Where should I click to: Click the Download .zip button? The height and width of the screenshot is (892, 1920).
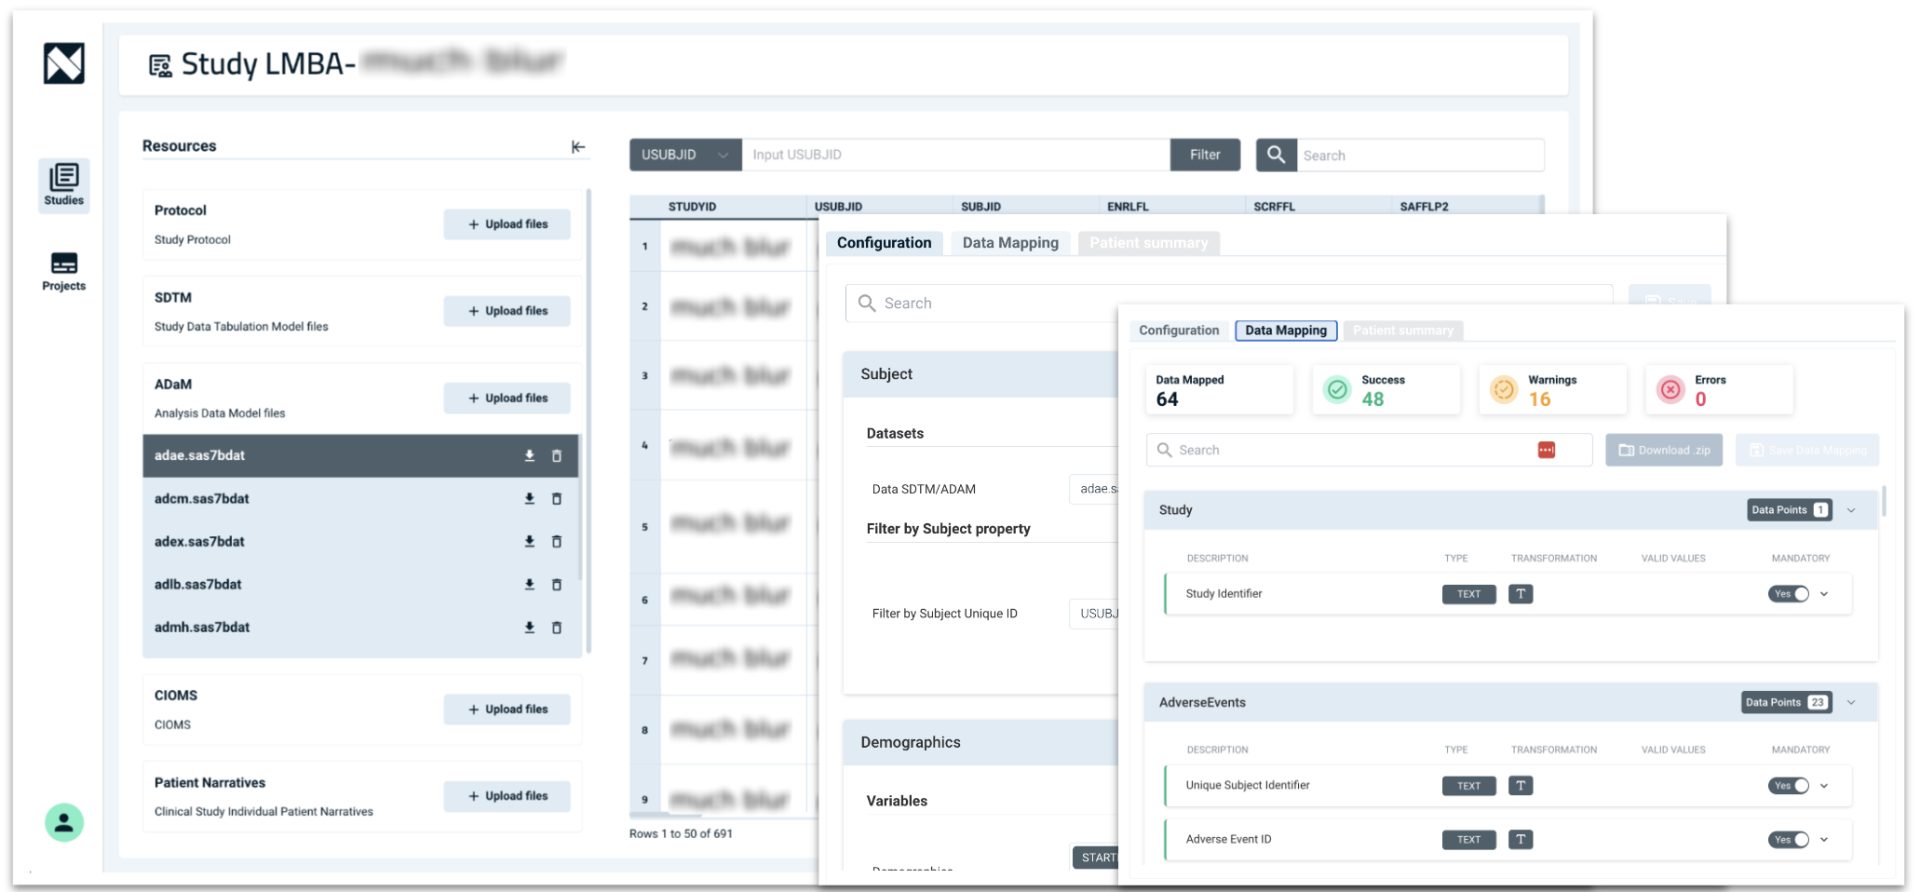(1666, 451)
